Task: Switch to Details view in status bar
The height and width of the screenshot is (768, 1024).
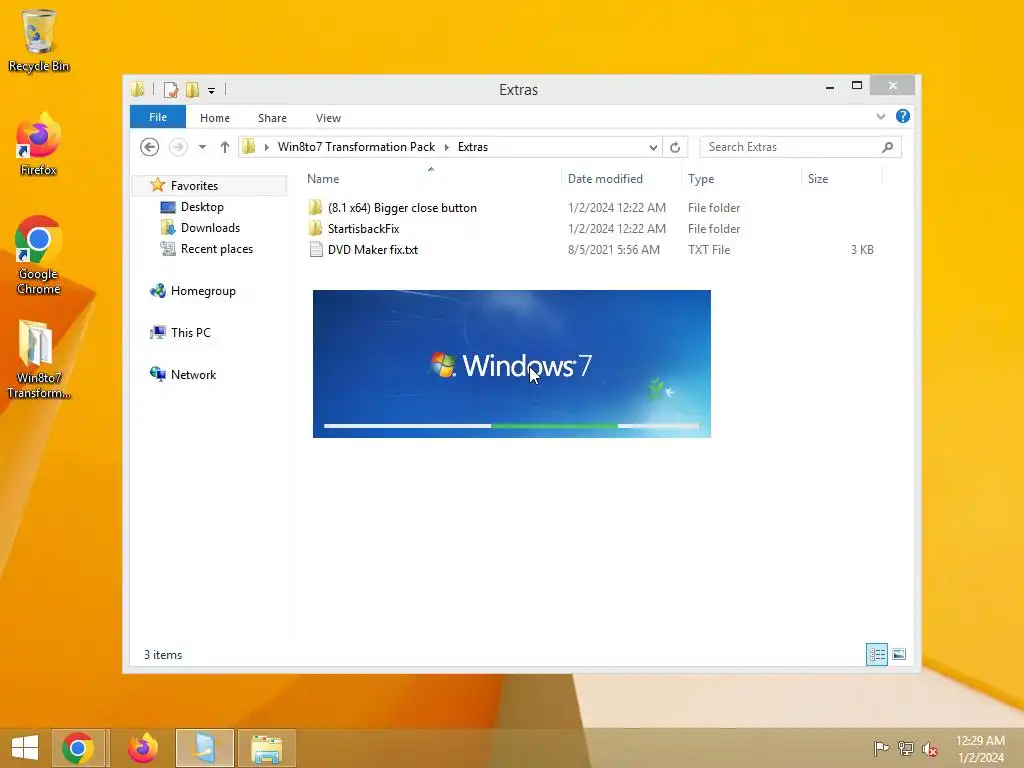Action: tap(876, 654)
